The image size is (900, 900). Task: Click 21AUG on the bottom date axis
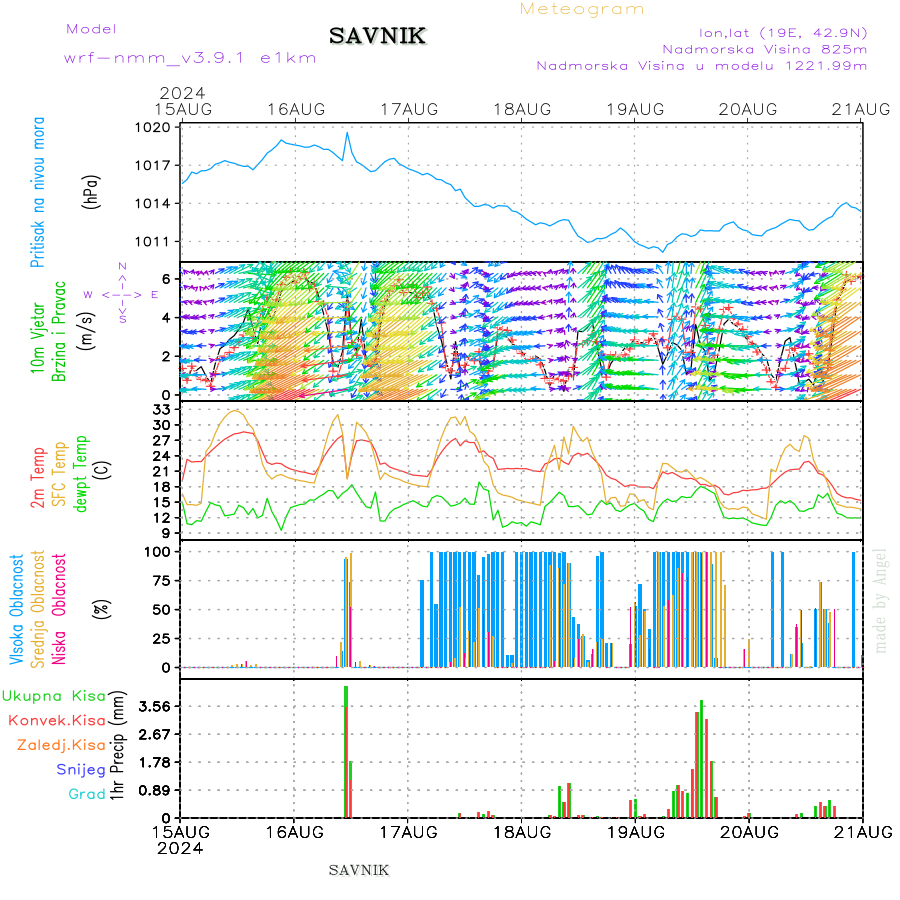(863, 832)
